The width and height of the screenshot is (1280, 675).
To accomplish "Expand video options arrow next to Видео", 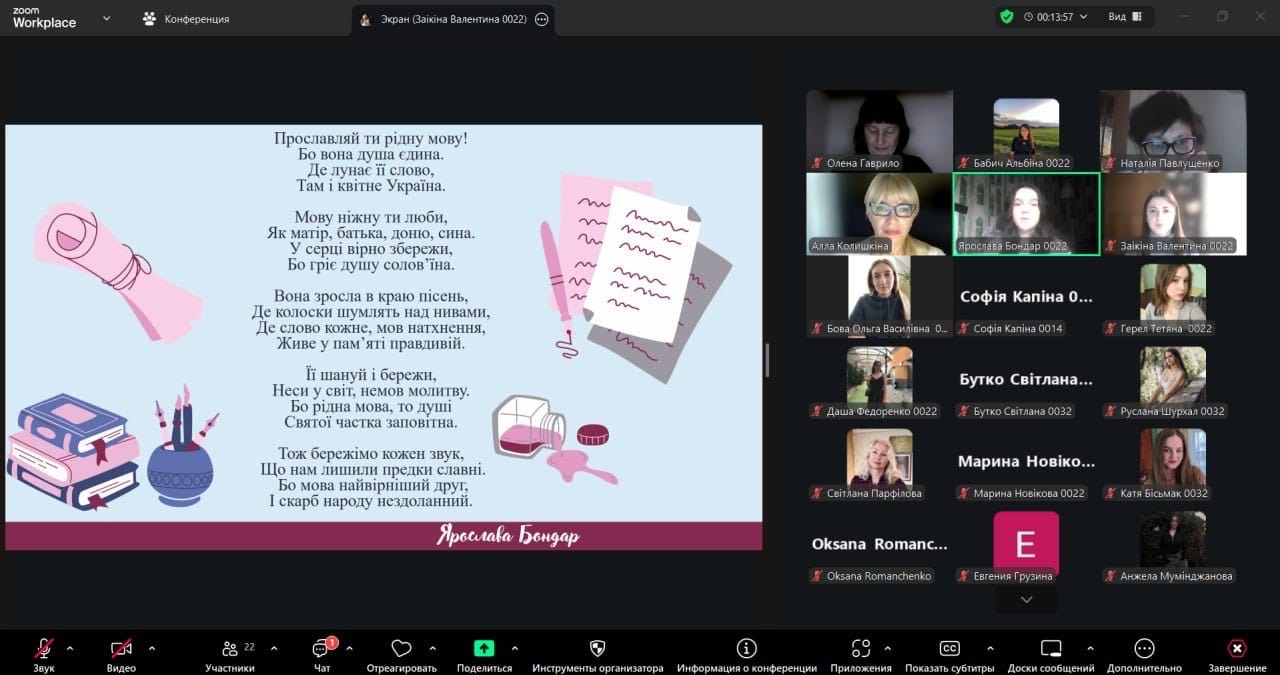I will [152, 648].
